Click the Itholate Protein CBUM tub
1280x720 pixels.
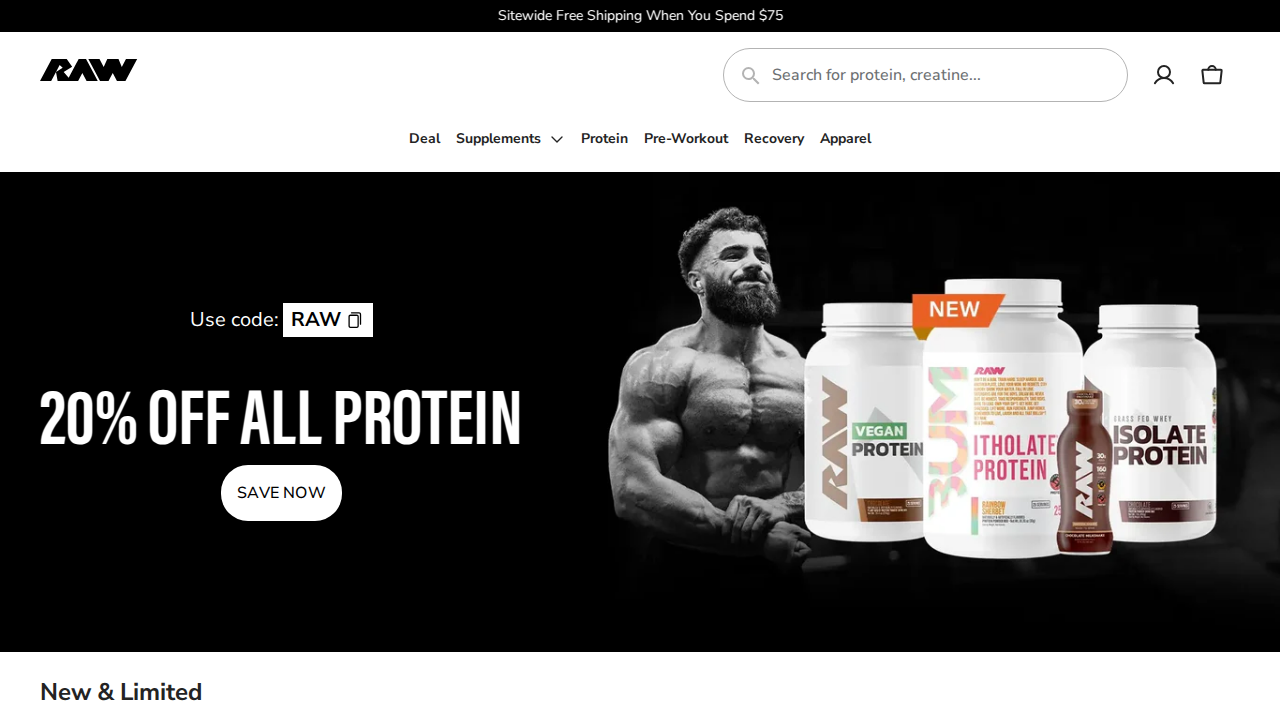1000,420
